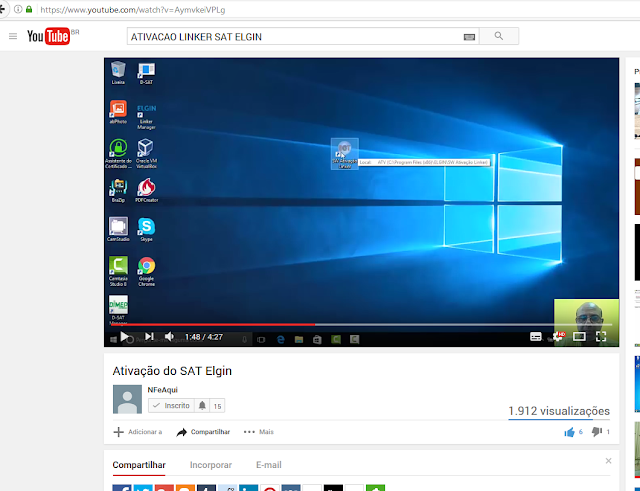Open the YouTube hamburger guide menu
The image size is (640, 491).
click(x=13, y=36)
